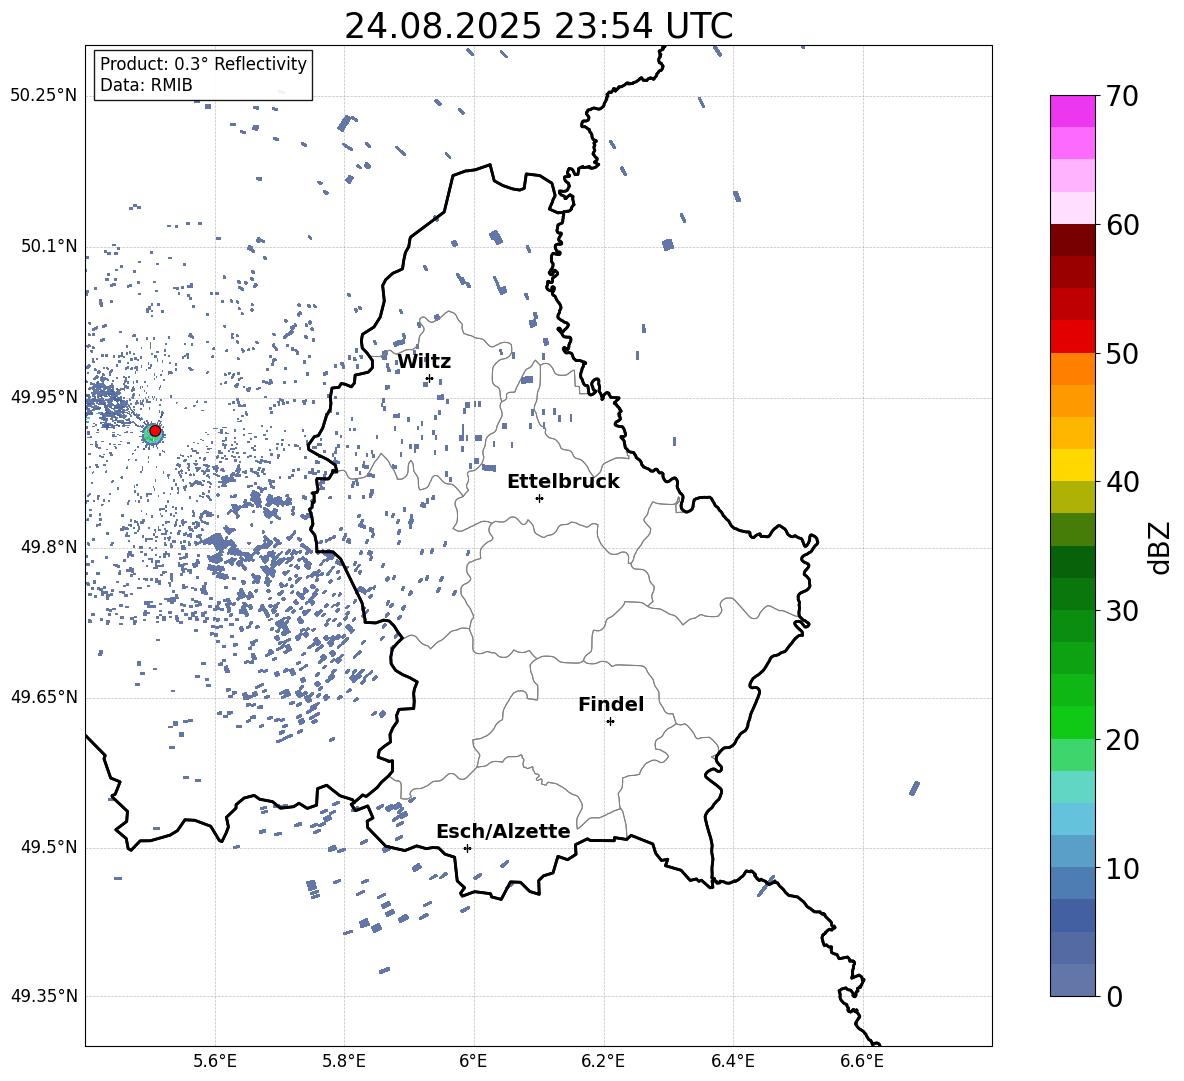Click the 49.95°N latitude label
1184x1081 pixels.
44,397
